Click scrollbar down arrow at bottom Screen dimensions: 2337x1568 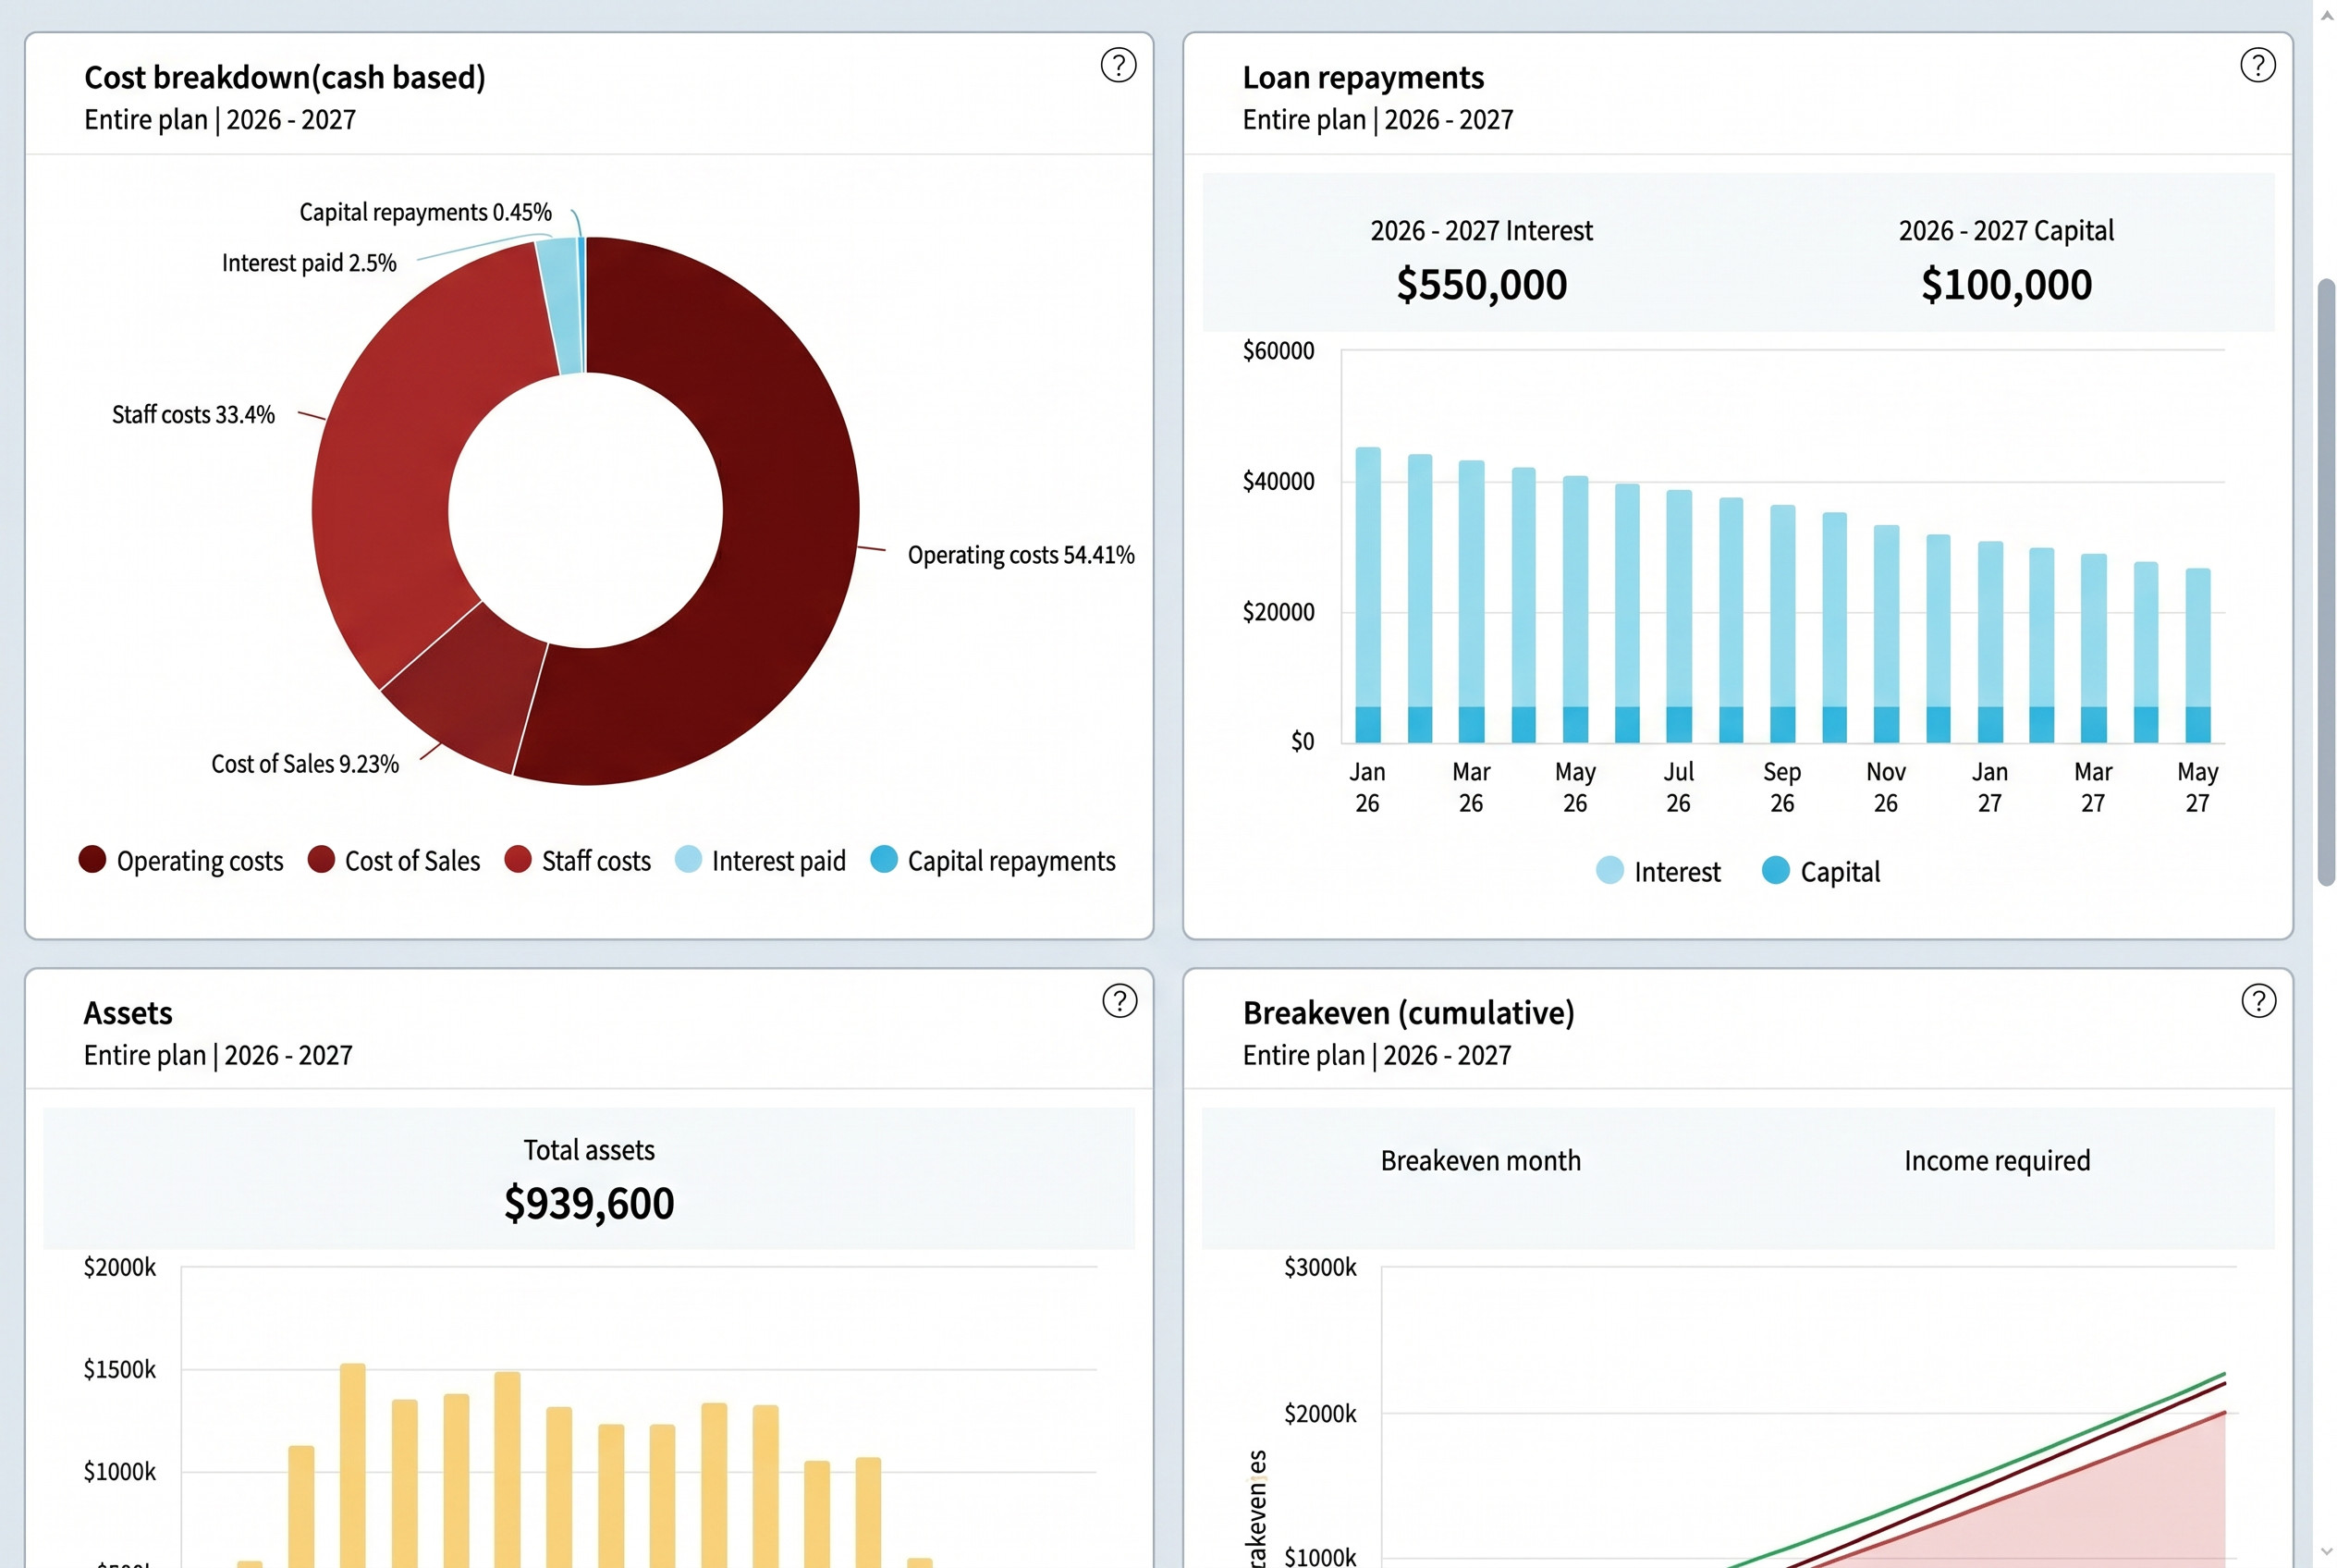(x=2326, y=1553)
